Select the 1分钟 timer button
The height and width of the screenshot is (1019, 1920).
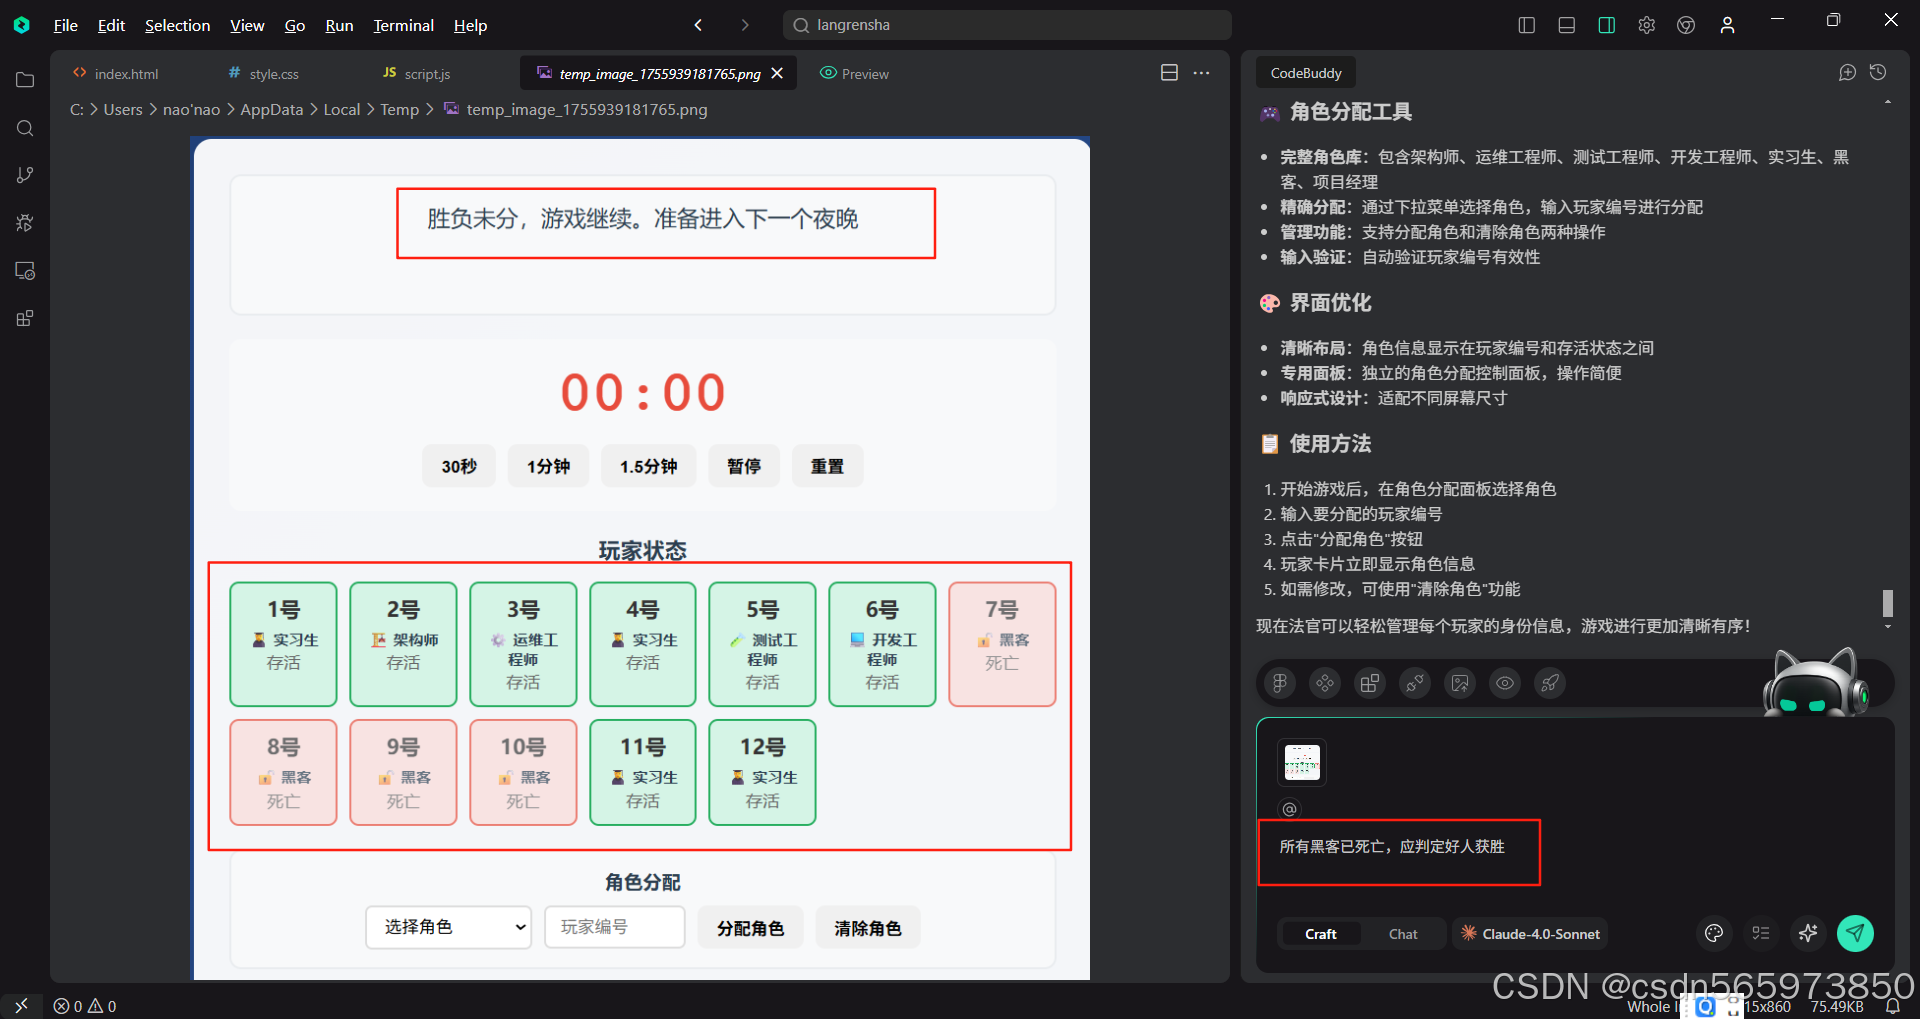pyautogui.click(x=548, y=465)
